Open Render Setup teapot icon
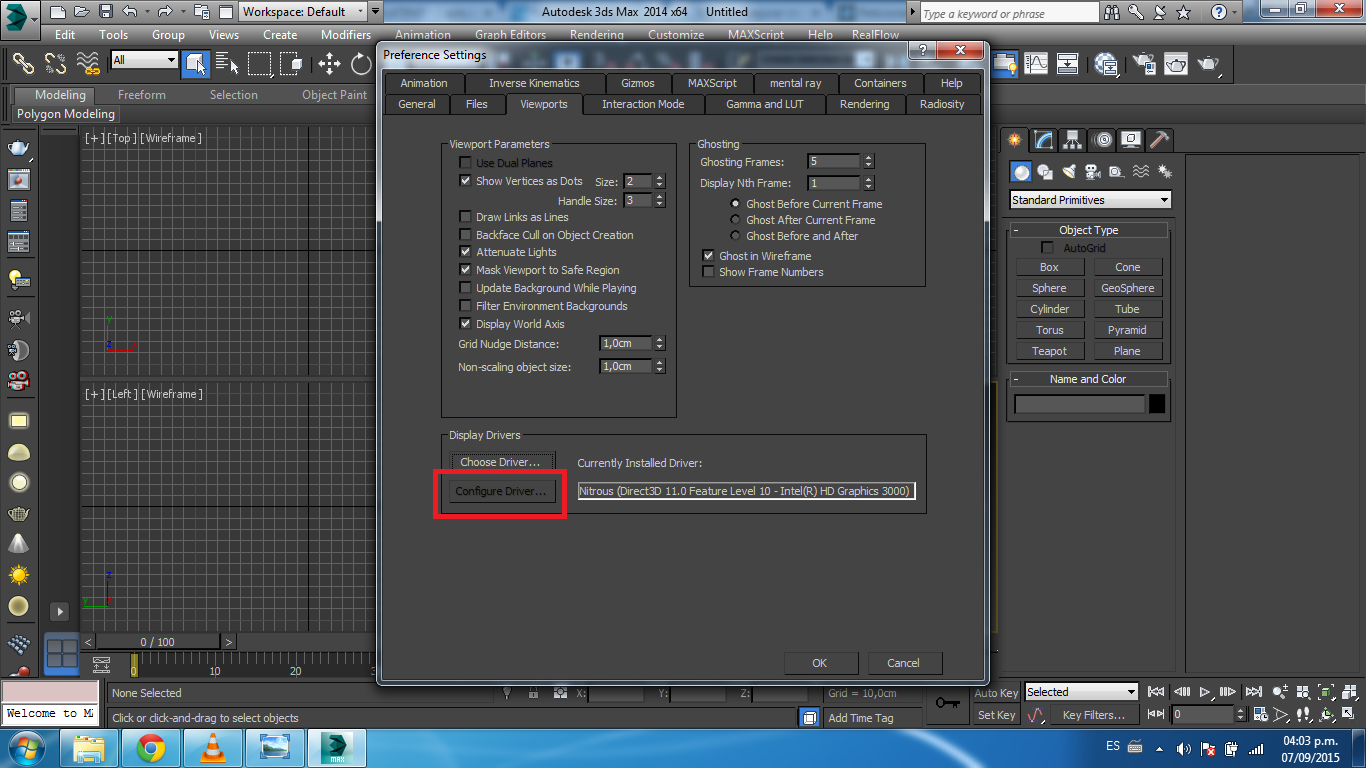The width and height of the screenshot is (1366, 768). click(1144, 63)
